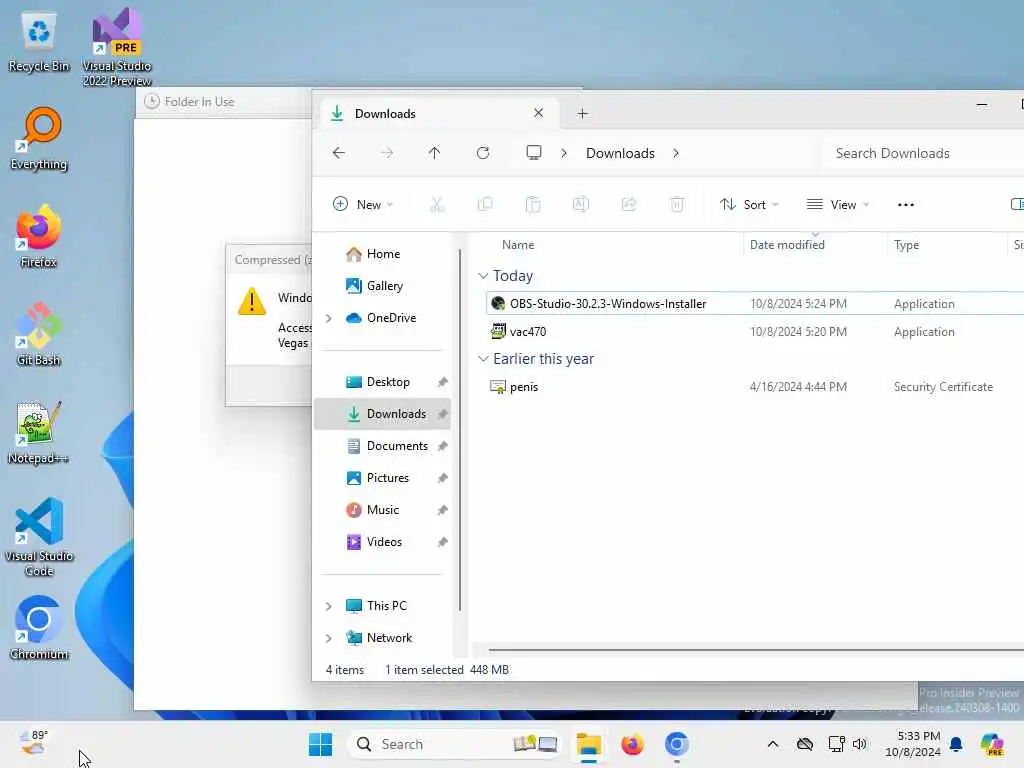This screenshot has width=1024, height=768.
Task: Show hidden system tray icons
Action: (x=773, y=744)
